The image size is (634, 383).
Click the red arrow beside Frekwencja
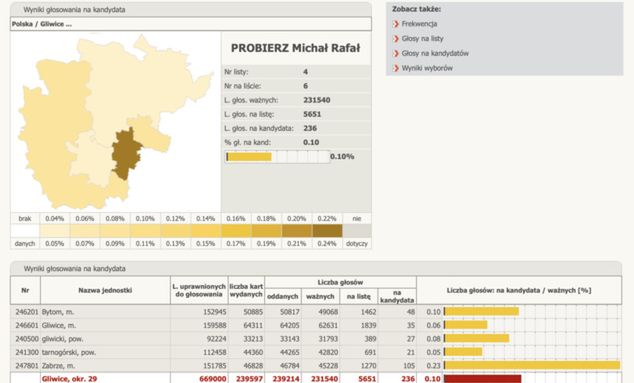[x=396, y=24]
